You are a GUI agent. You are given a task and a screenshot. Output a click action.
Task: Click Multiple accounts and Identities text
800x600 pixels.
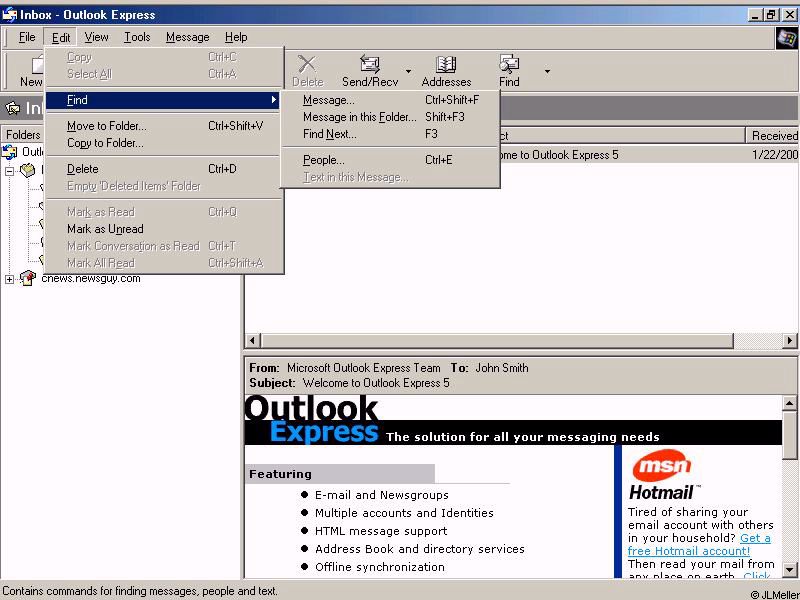[x=404, y=513]
